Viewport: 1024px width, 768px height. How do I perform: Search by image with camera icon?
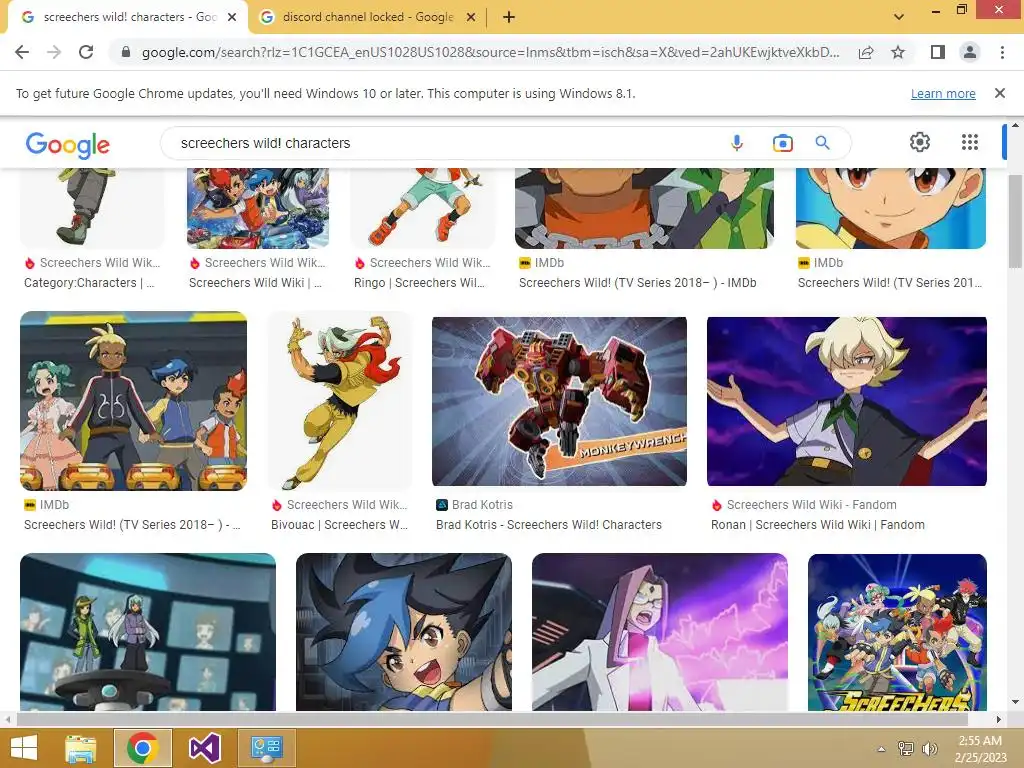coord(782,143)
